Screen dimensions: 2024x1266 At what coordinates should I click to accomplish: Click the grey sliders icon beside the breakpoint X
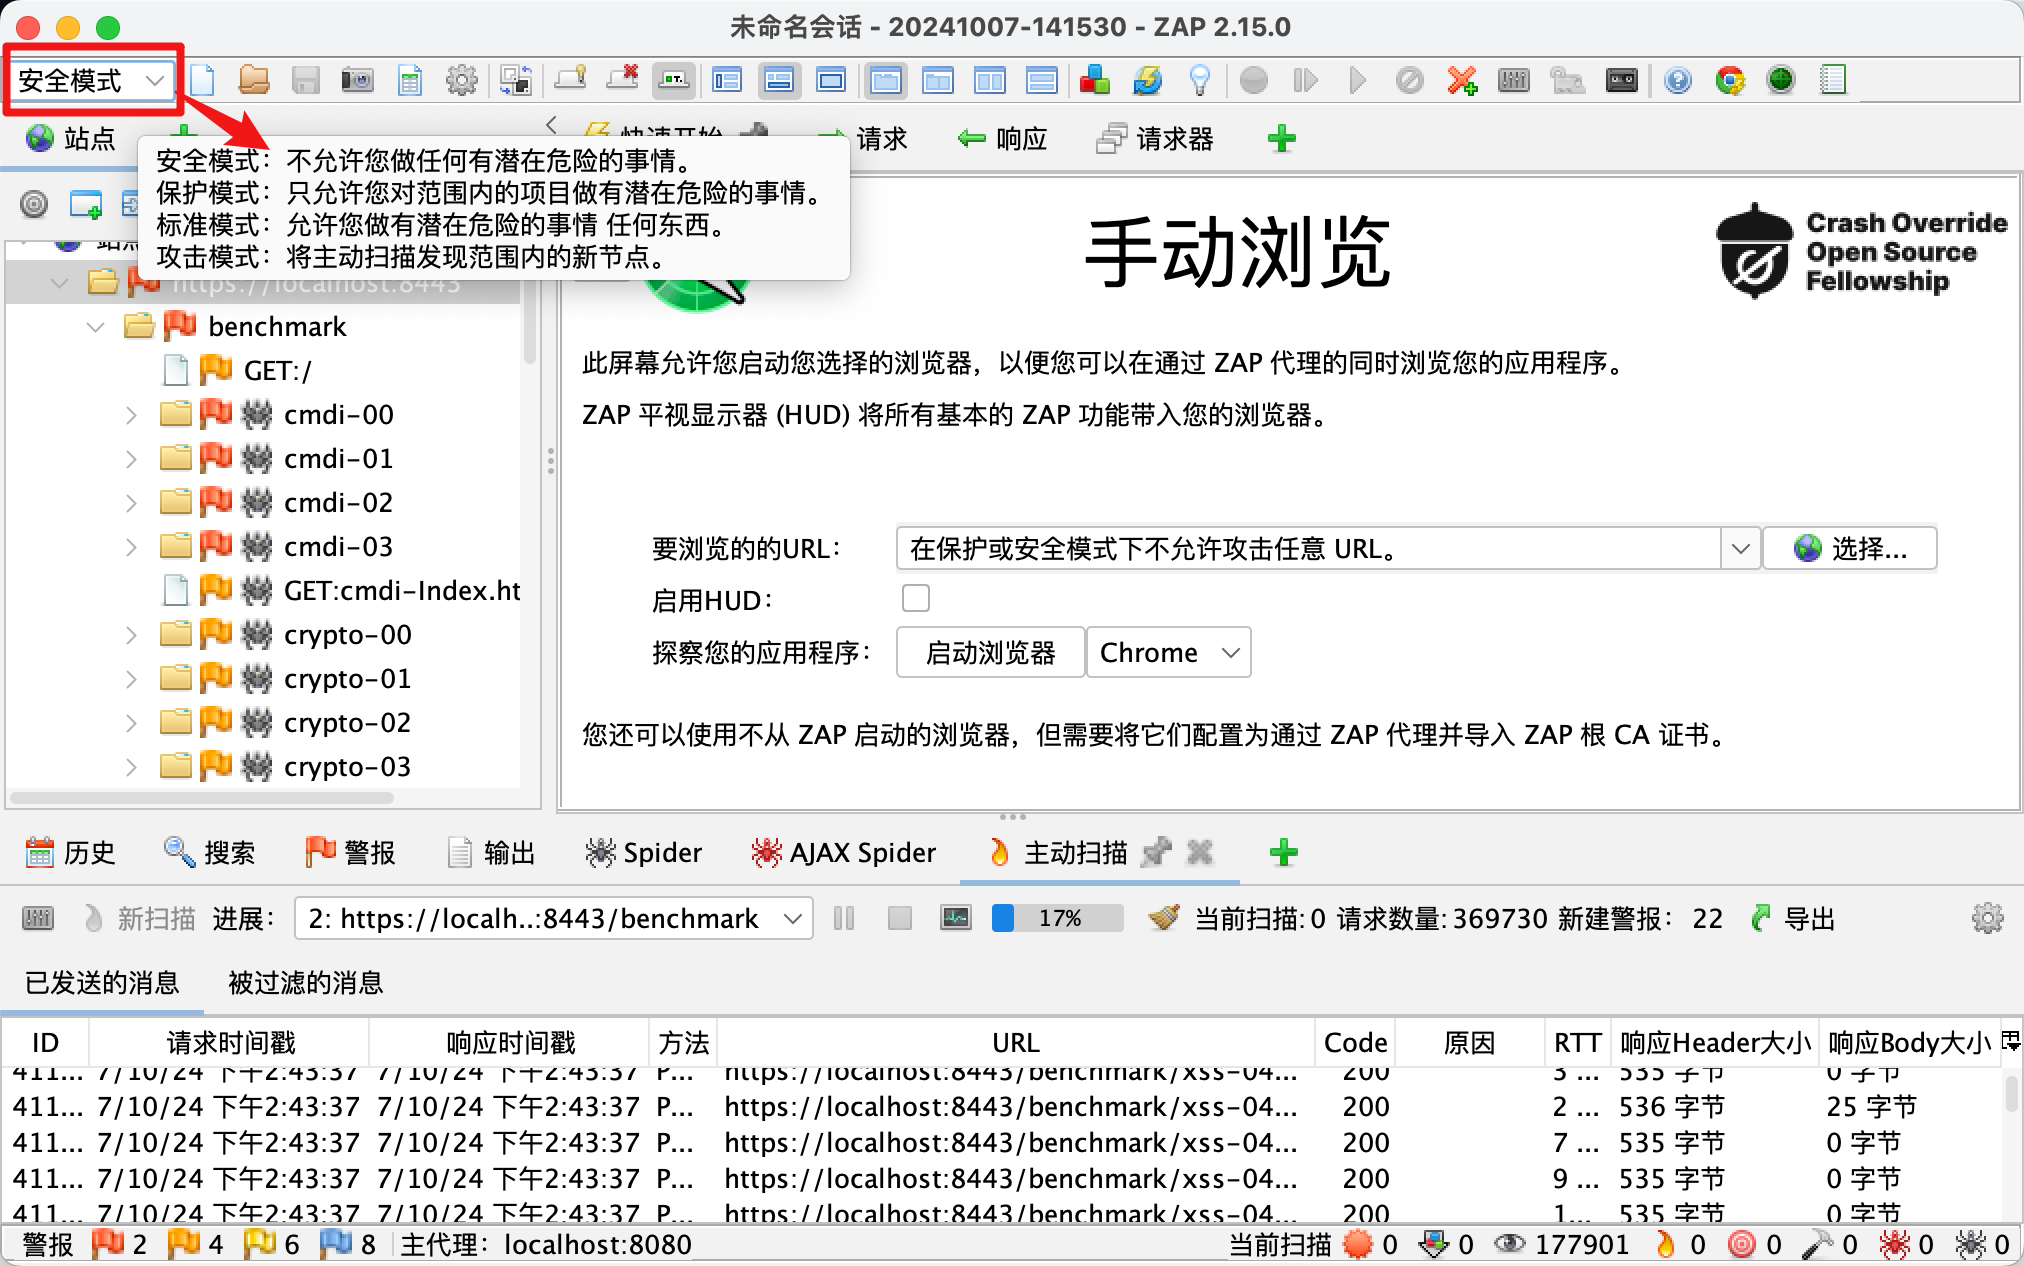pyautogui.click(x=1514, y=80)
